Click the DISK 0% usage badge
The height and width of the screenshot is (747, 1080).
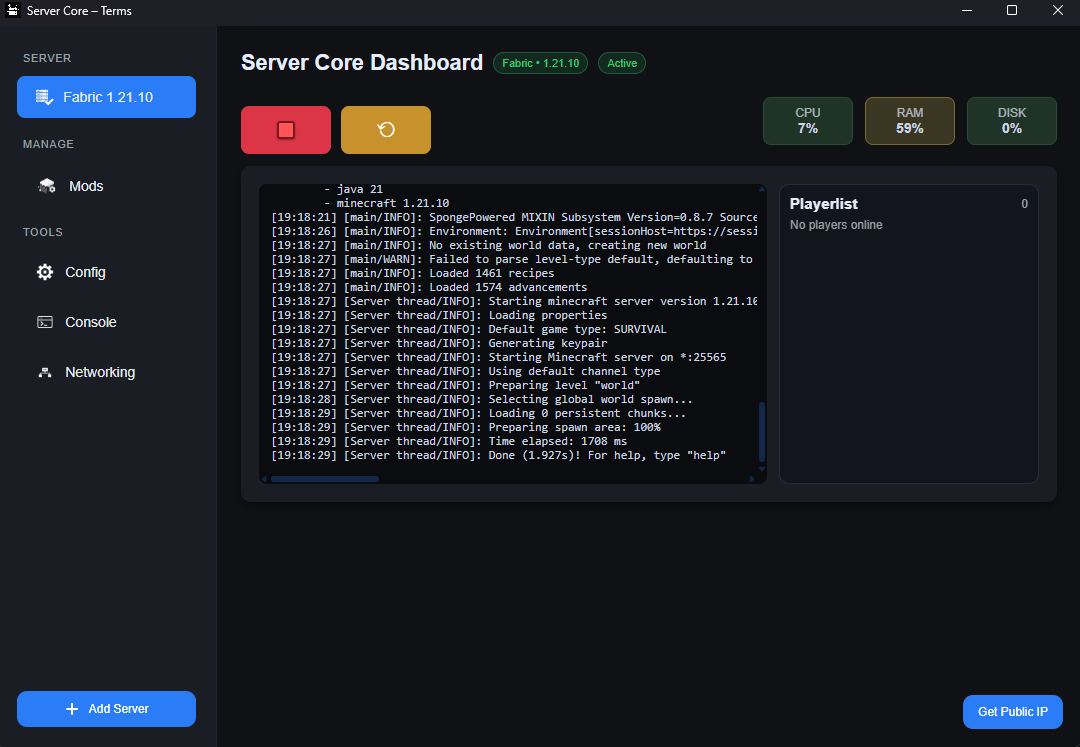pos(1011,121)
